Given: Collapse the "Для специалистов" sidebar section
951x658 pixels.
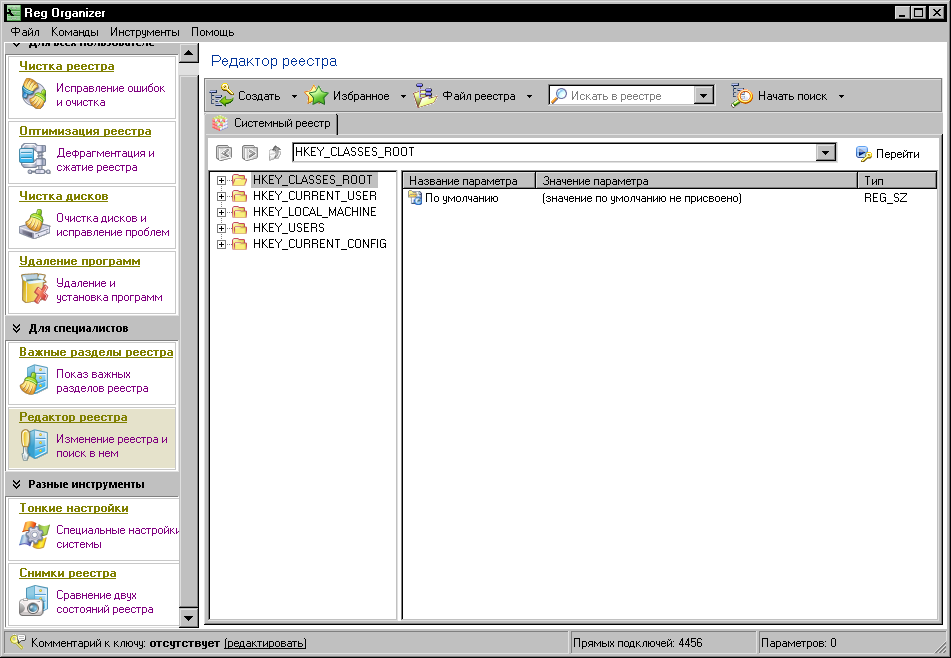Looking at the screenshot, I should point(17,328).
